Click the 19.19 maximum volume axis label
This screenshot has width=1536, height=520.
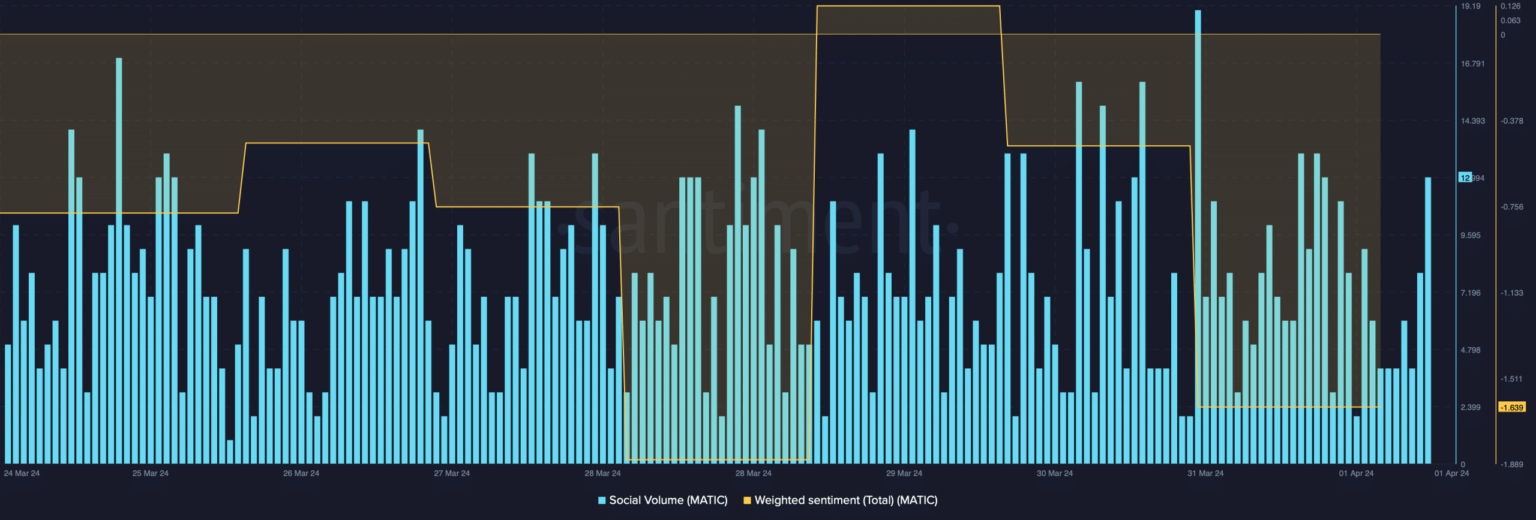1471,6
